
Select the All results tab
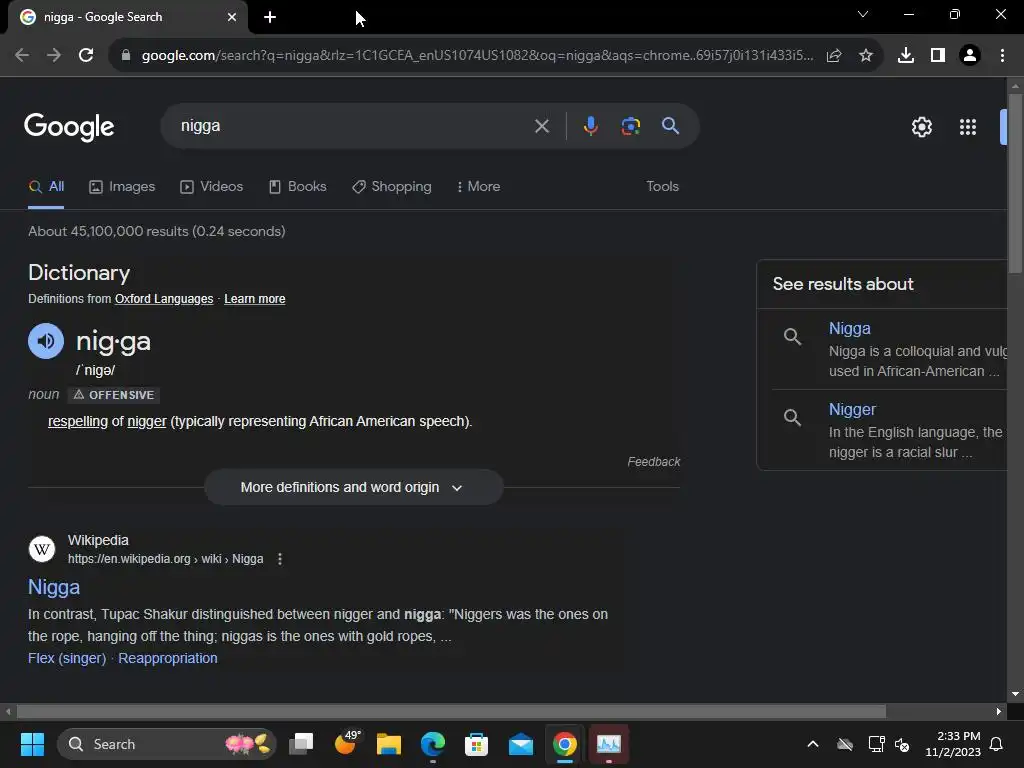(x=46, y=187)
